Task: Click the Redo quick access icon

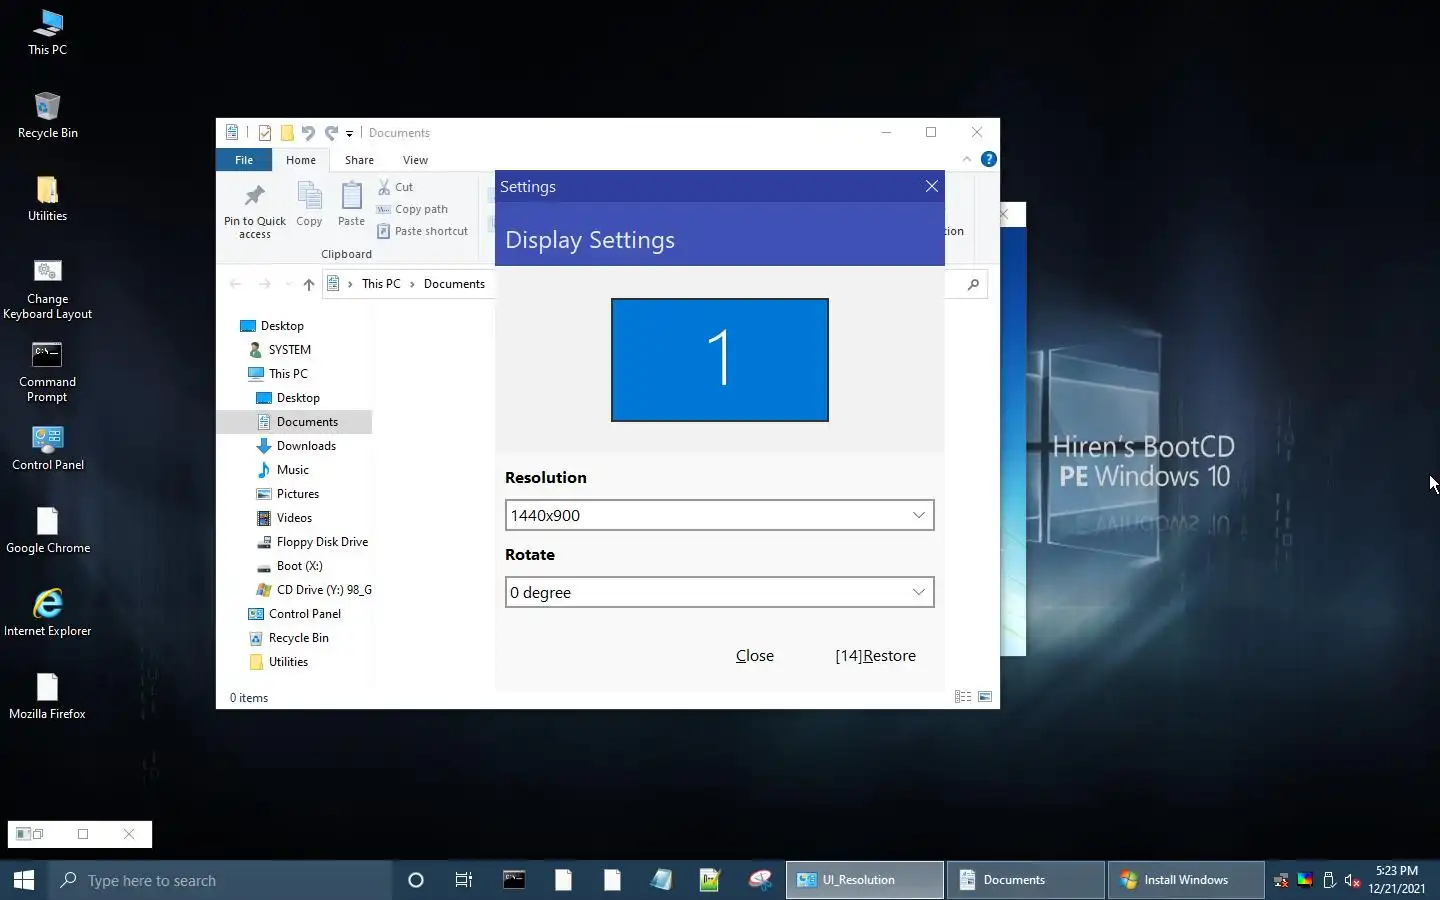Action: [x=331, y=133]
